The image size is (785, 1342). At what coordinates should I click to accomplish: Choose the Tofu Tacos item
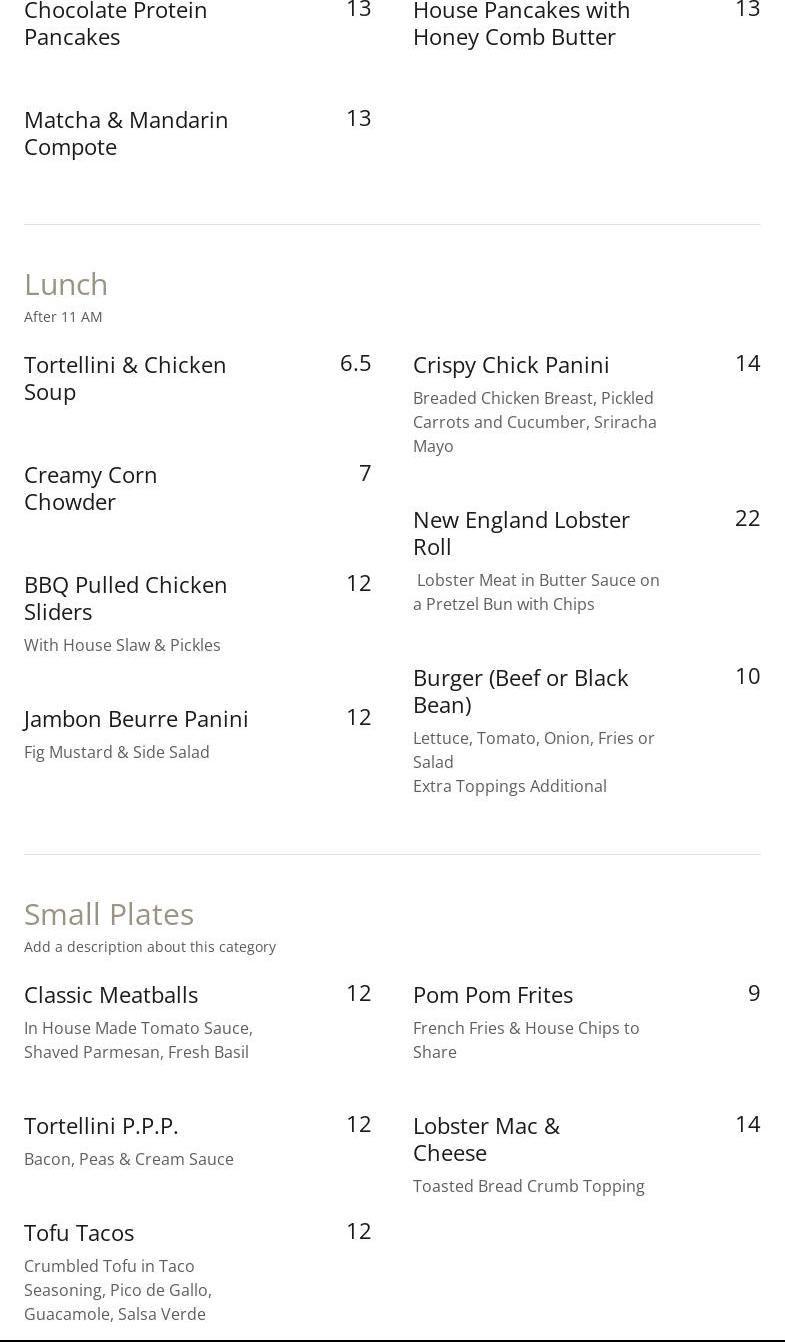[79, 1233]
